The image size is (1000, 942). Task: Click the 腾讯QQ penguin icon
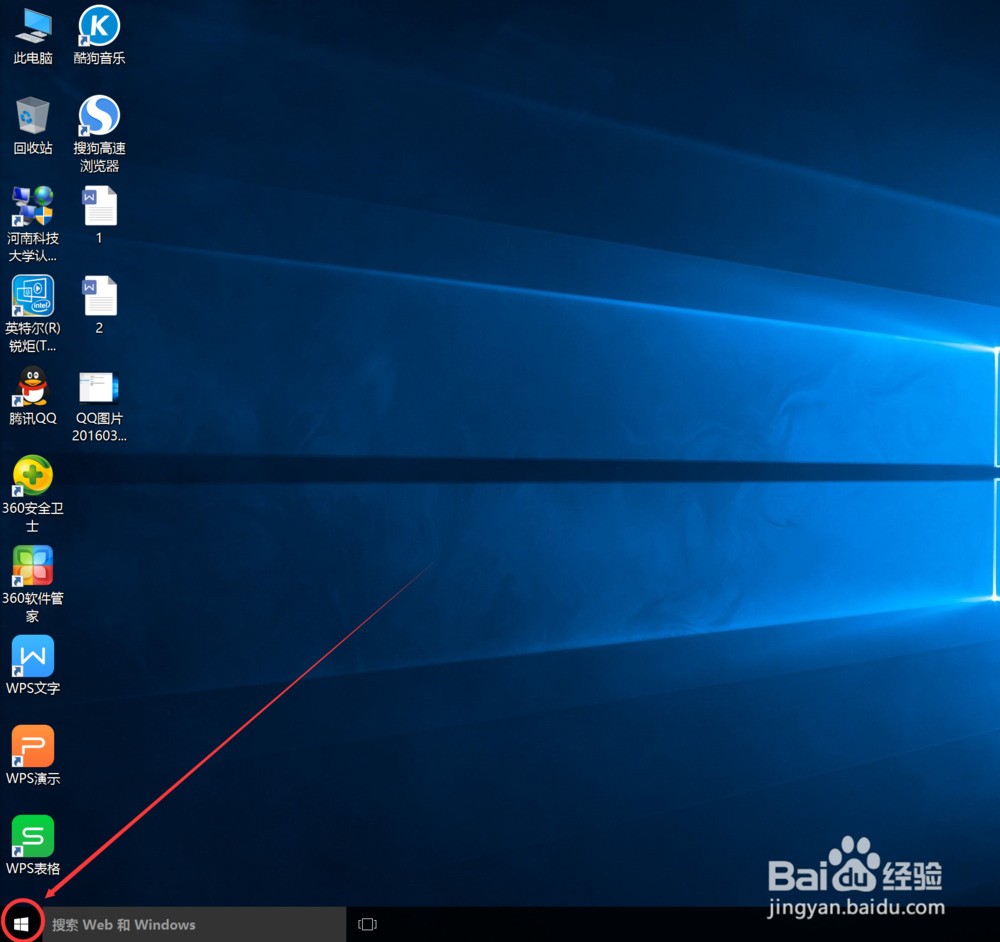coord(33,386)
